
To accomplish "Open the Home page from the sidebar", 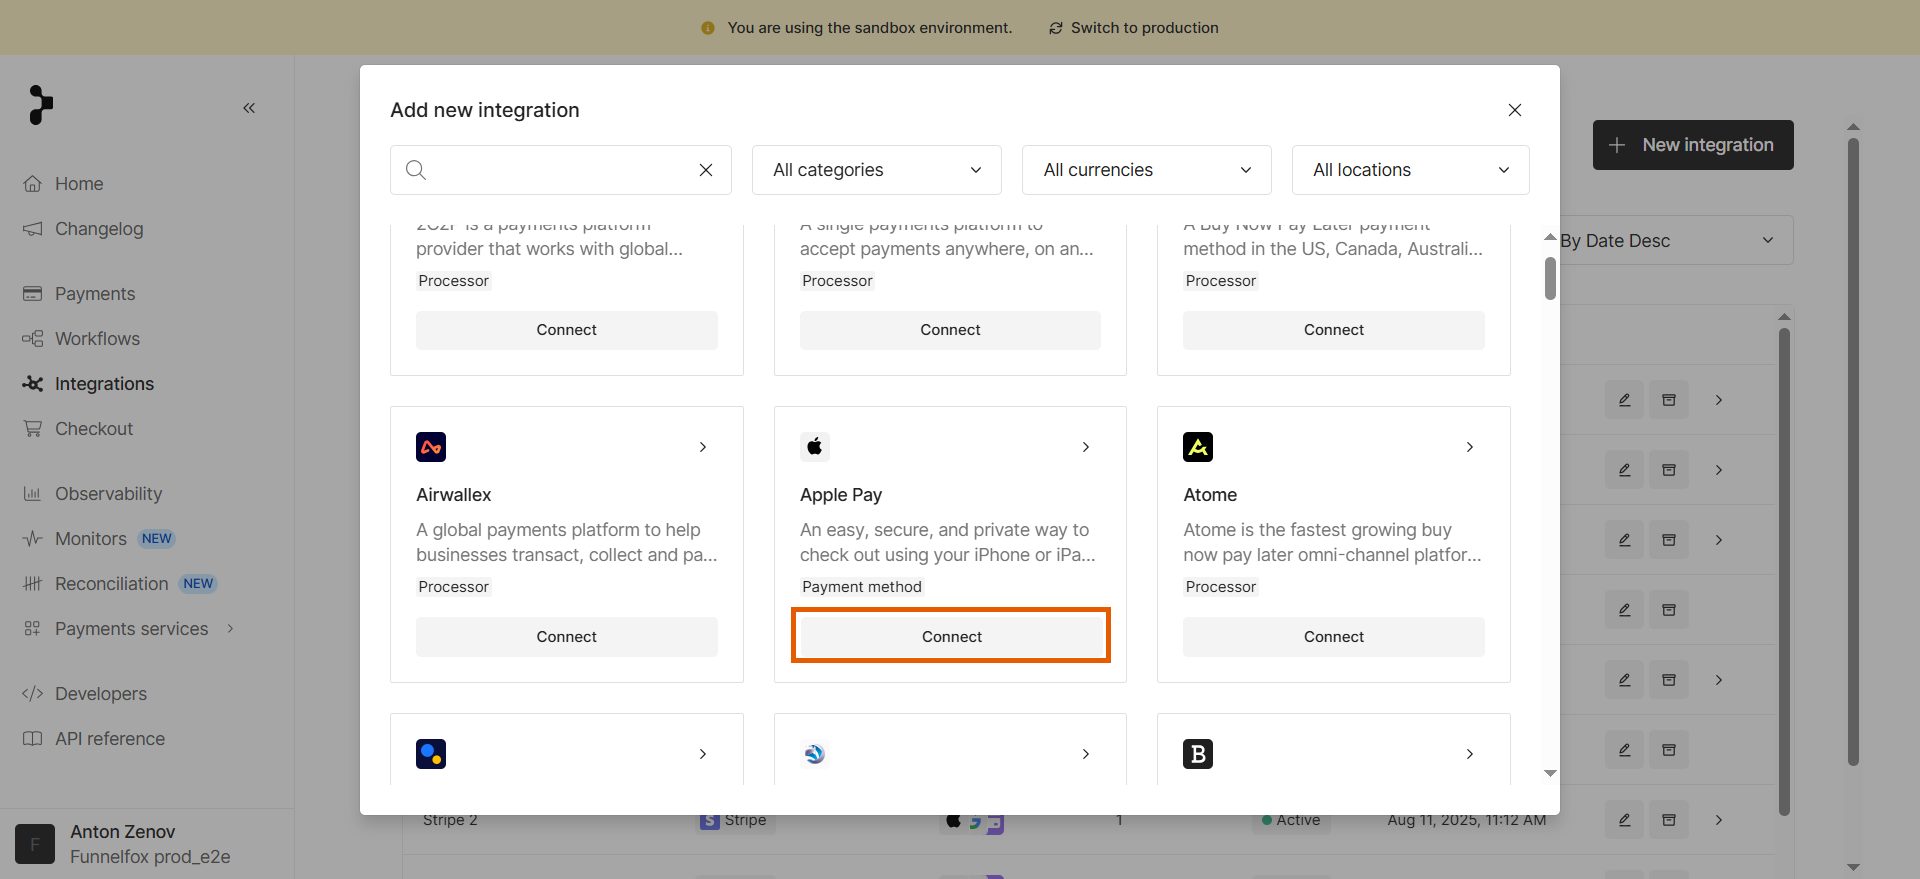I will coord(79,184).
